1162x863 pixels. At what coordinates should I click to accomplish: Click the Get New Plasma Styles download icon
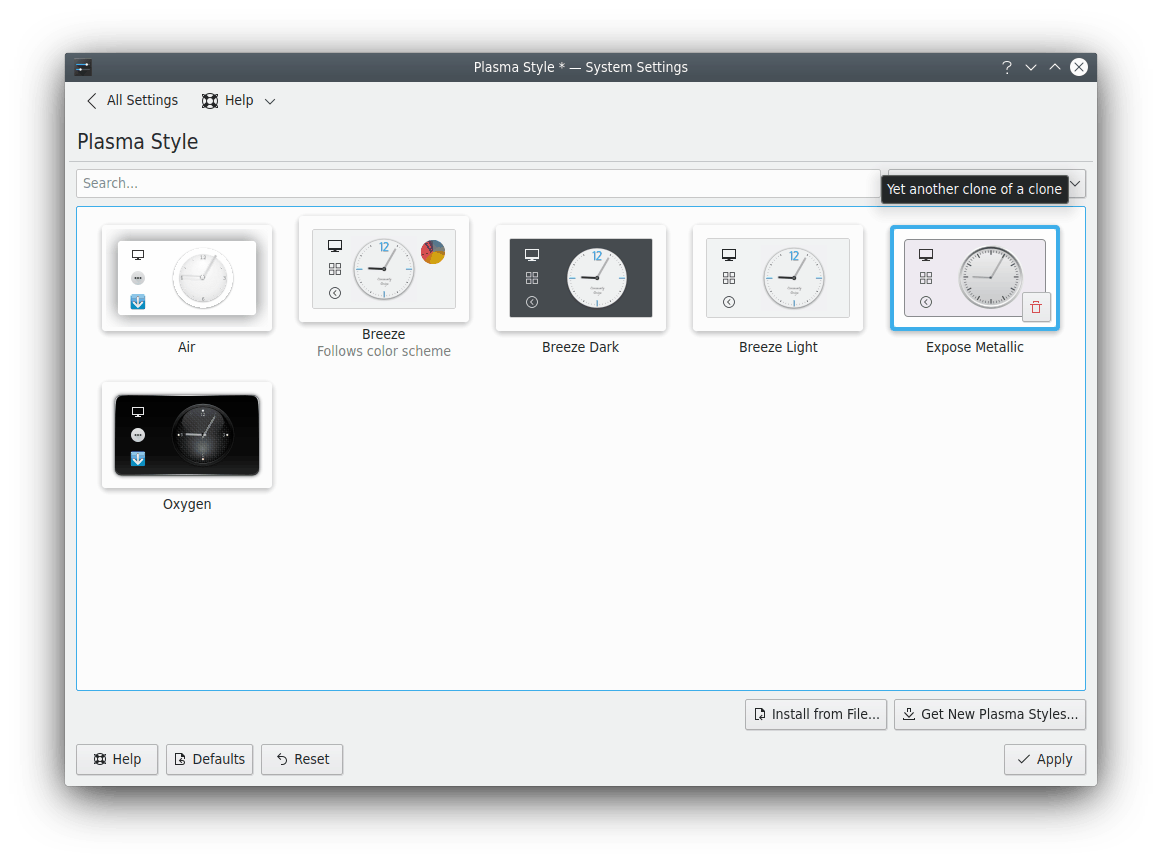(x=908, y=714)
